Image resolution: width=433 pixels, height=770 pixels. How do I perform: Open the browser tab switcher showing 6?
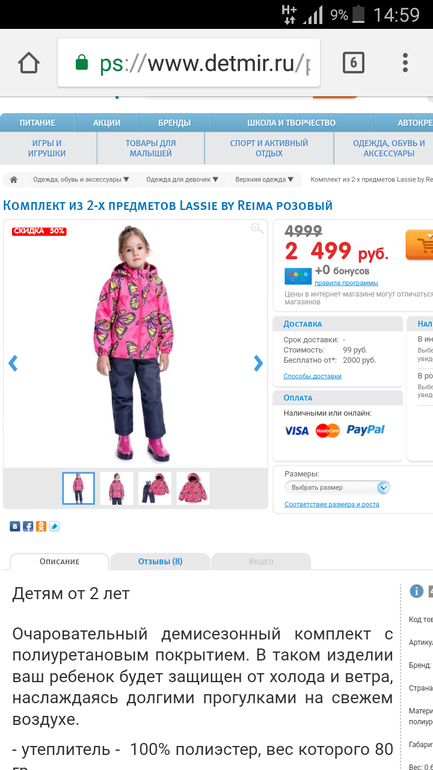pyautogui.click(x=353, y=63)
